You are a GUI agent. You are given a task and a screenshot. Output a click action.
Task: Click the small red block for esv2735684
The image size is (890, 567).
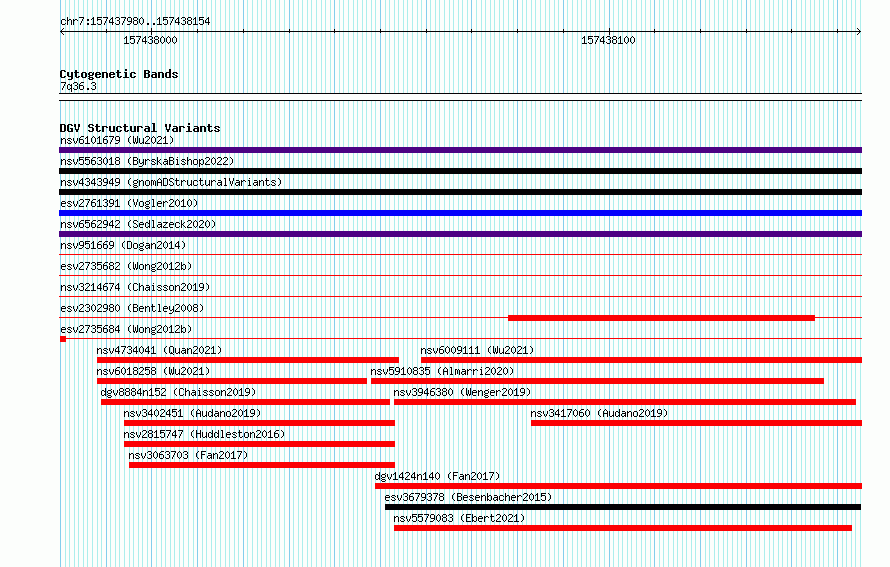[x=63, y=339]
